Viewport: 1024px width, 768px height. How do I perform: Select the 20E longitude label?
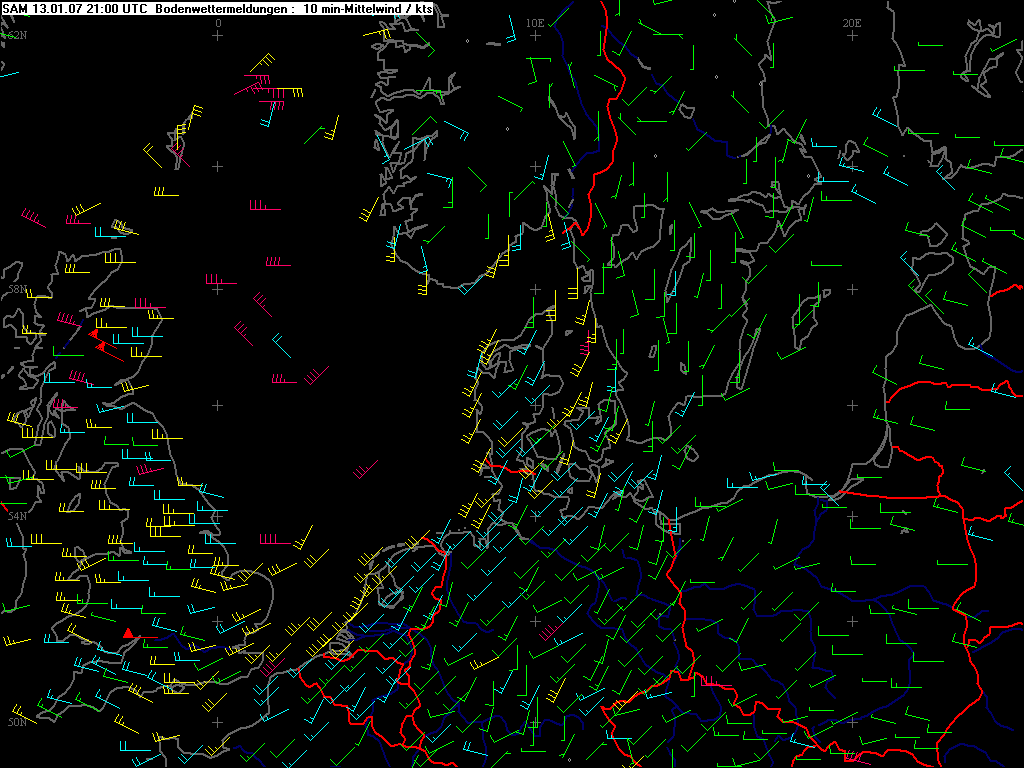[x=852, y=22]
